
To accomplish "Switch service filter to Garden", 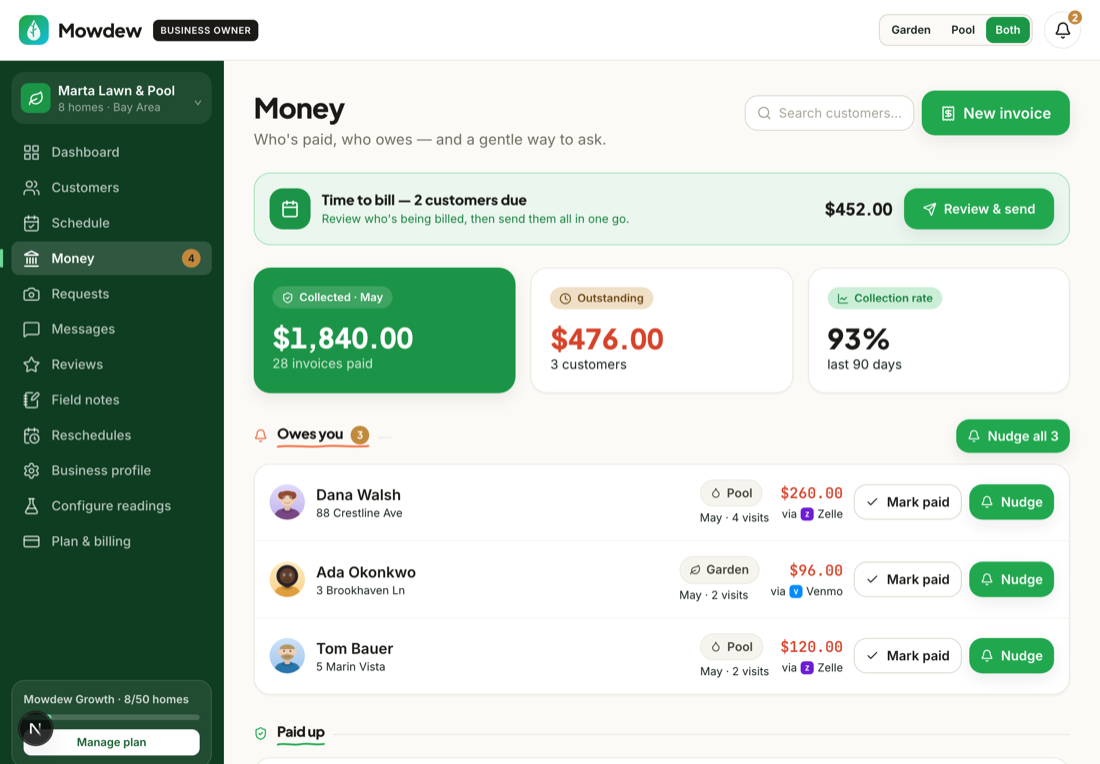I will tap(911, 30).
